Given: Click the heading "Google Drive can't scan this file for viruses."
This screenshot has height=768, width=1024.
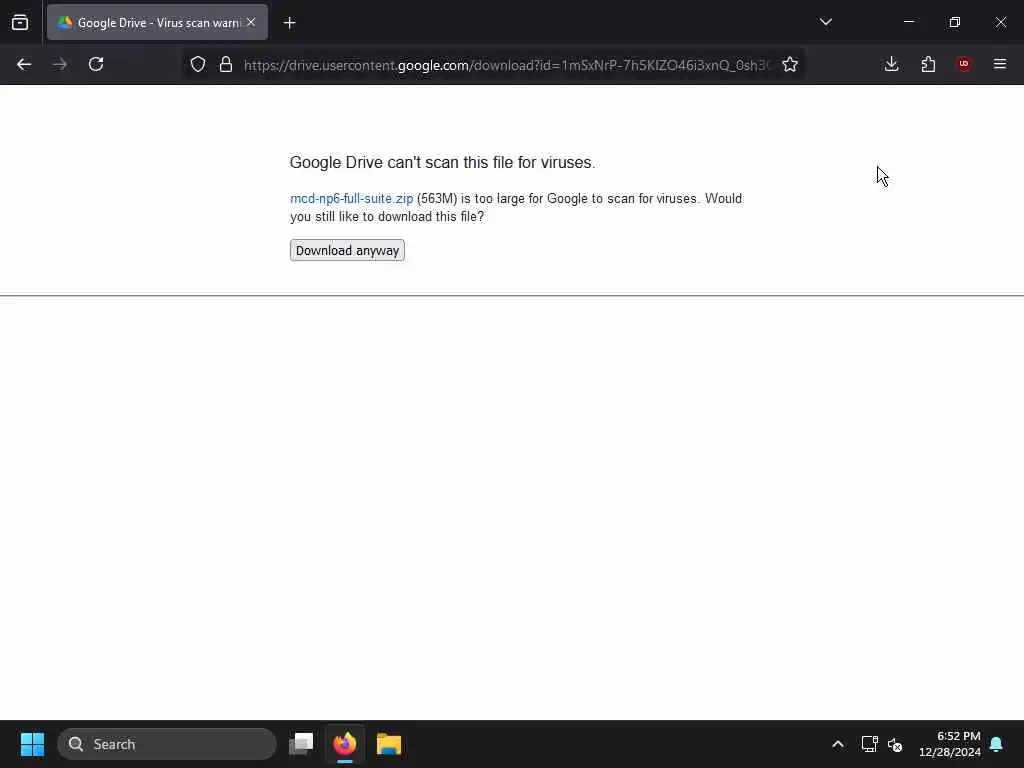Looking at the screenshot, I should pos(443,163).
